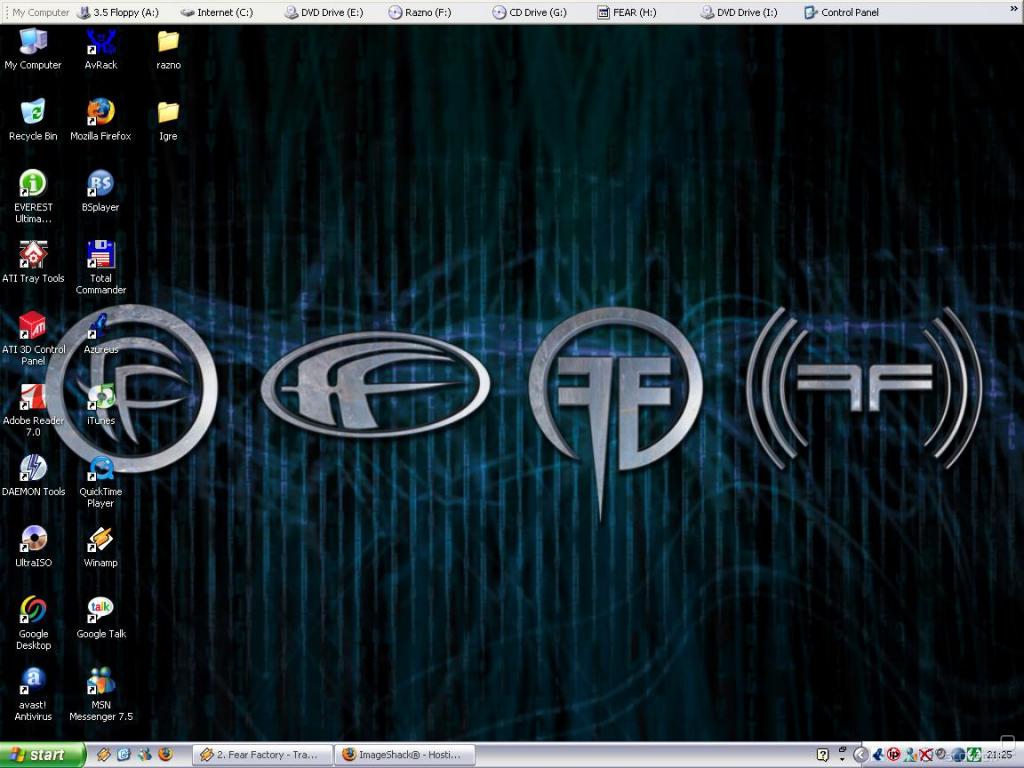
Task: Click the Firefox icon in Quick Launch
Action: (x=165, y=755)
